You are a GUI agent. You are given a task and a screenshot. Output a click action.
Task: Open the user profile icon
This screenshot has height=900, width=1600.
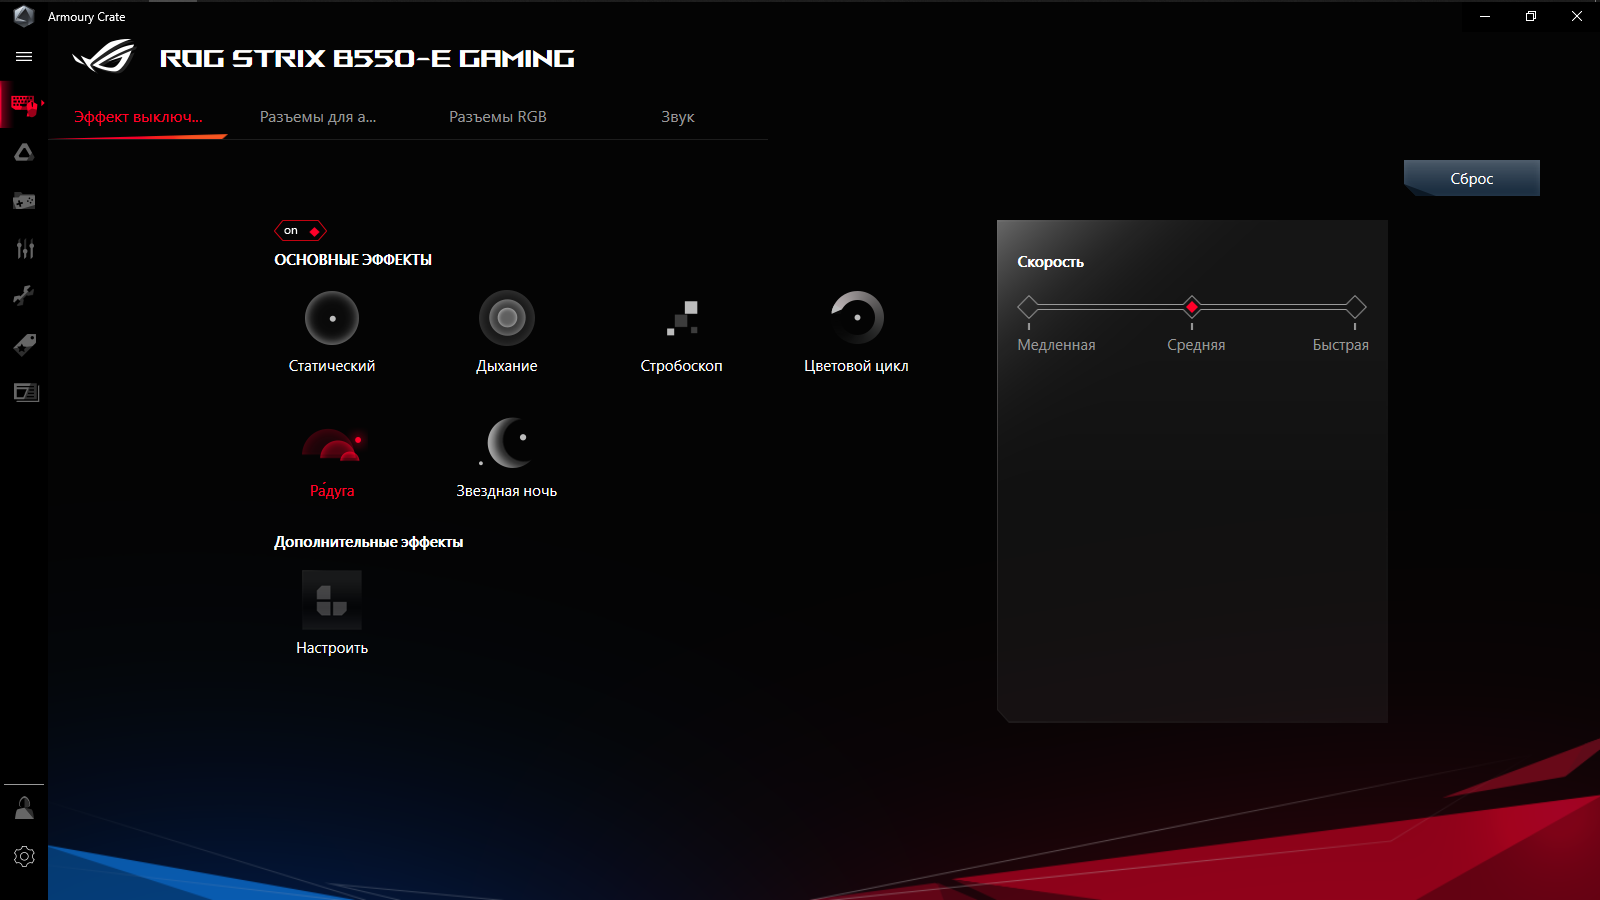[24, 808]
